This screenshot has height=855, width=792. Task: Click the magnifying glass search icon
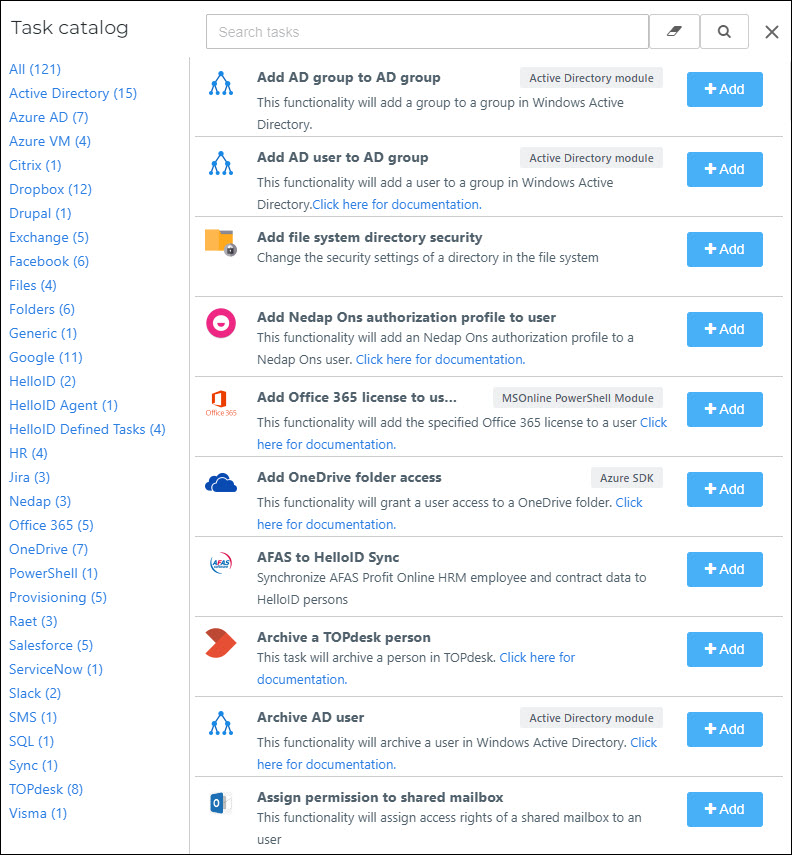724,32
